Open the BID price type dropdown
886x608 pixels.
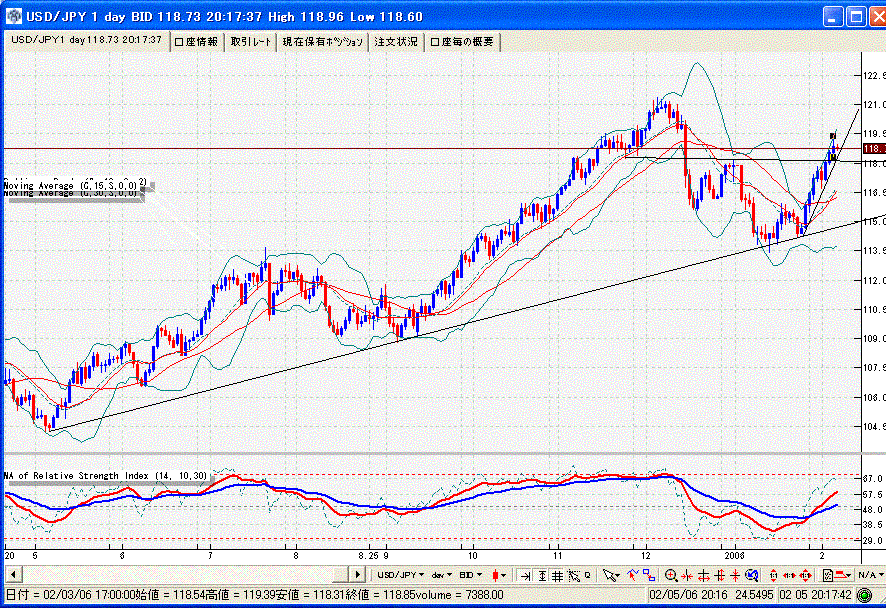471,575
